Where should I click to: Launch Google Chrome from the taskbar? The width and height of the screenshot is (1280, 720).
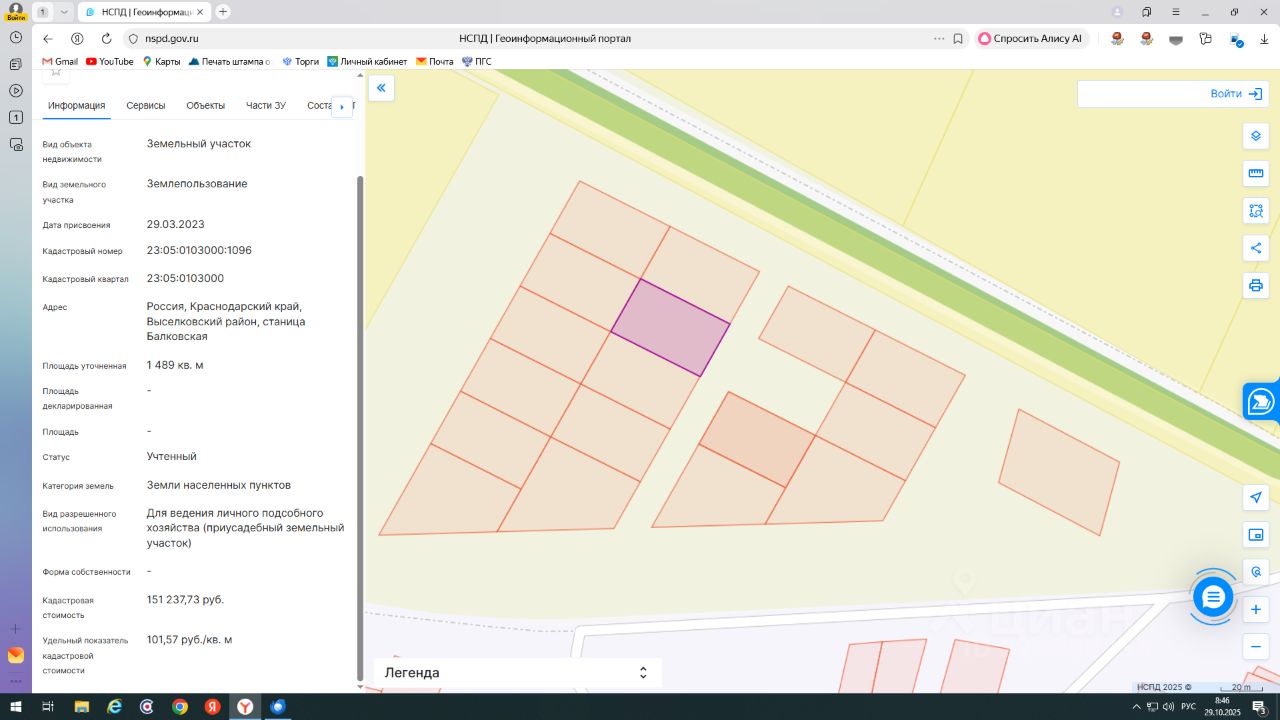point(180,707)
